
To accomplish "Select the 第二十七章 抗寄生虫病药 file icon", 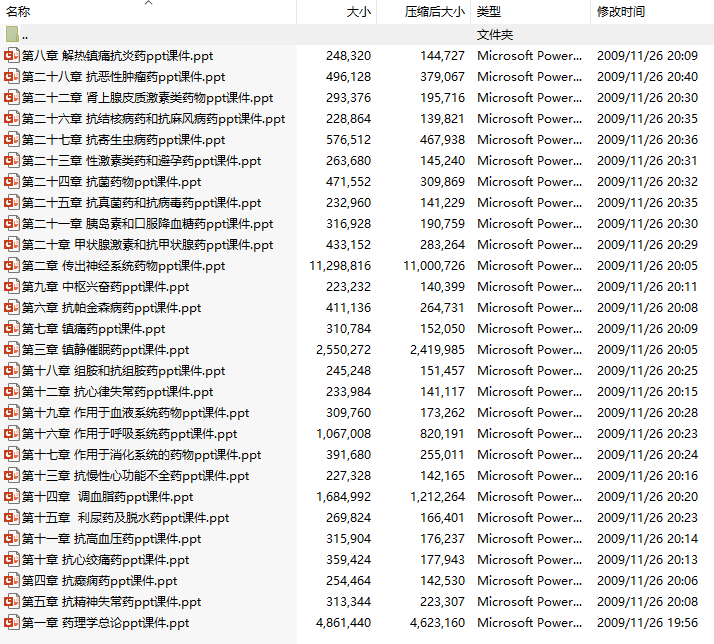I will (x=12, y=139).
